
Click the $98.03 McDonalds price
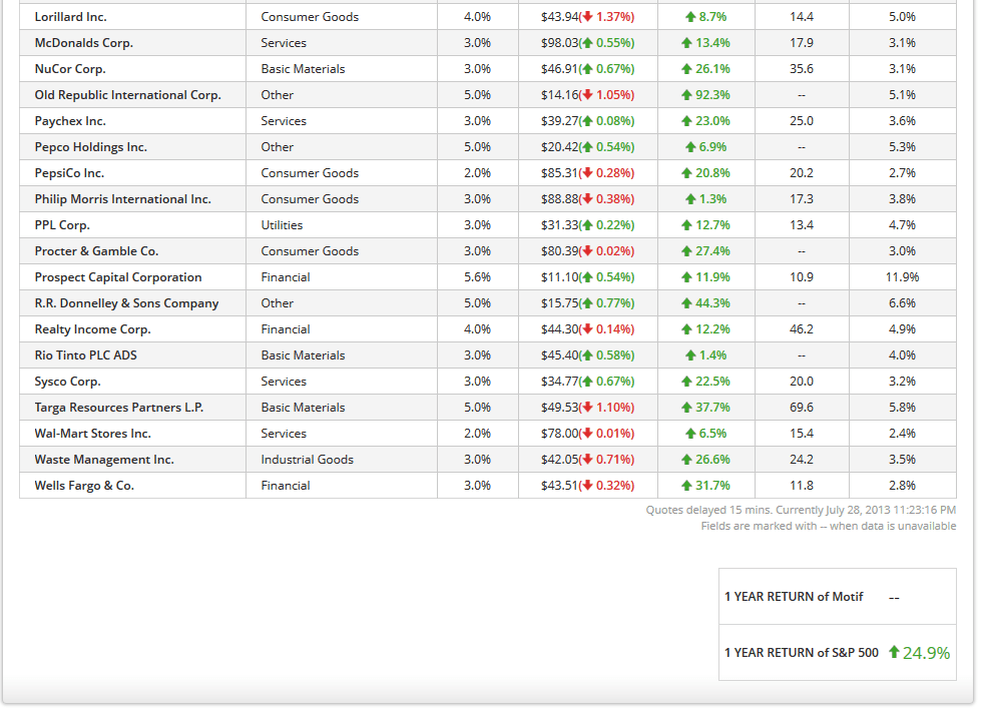pos(559,43)
